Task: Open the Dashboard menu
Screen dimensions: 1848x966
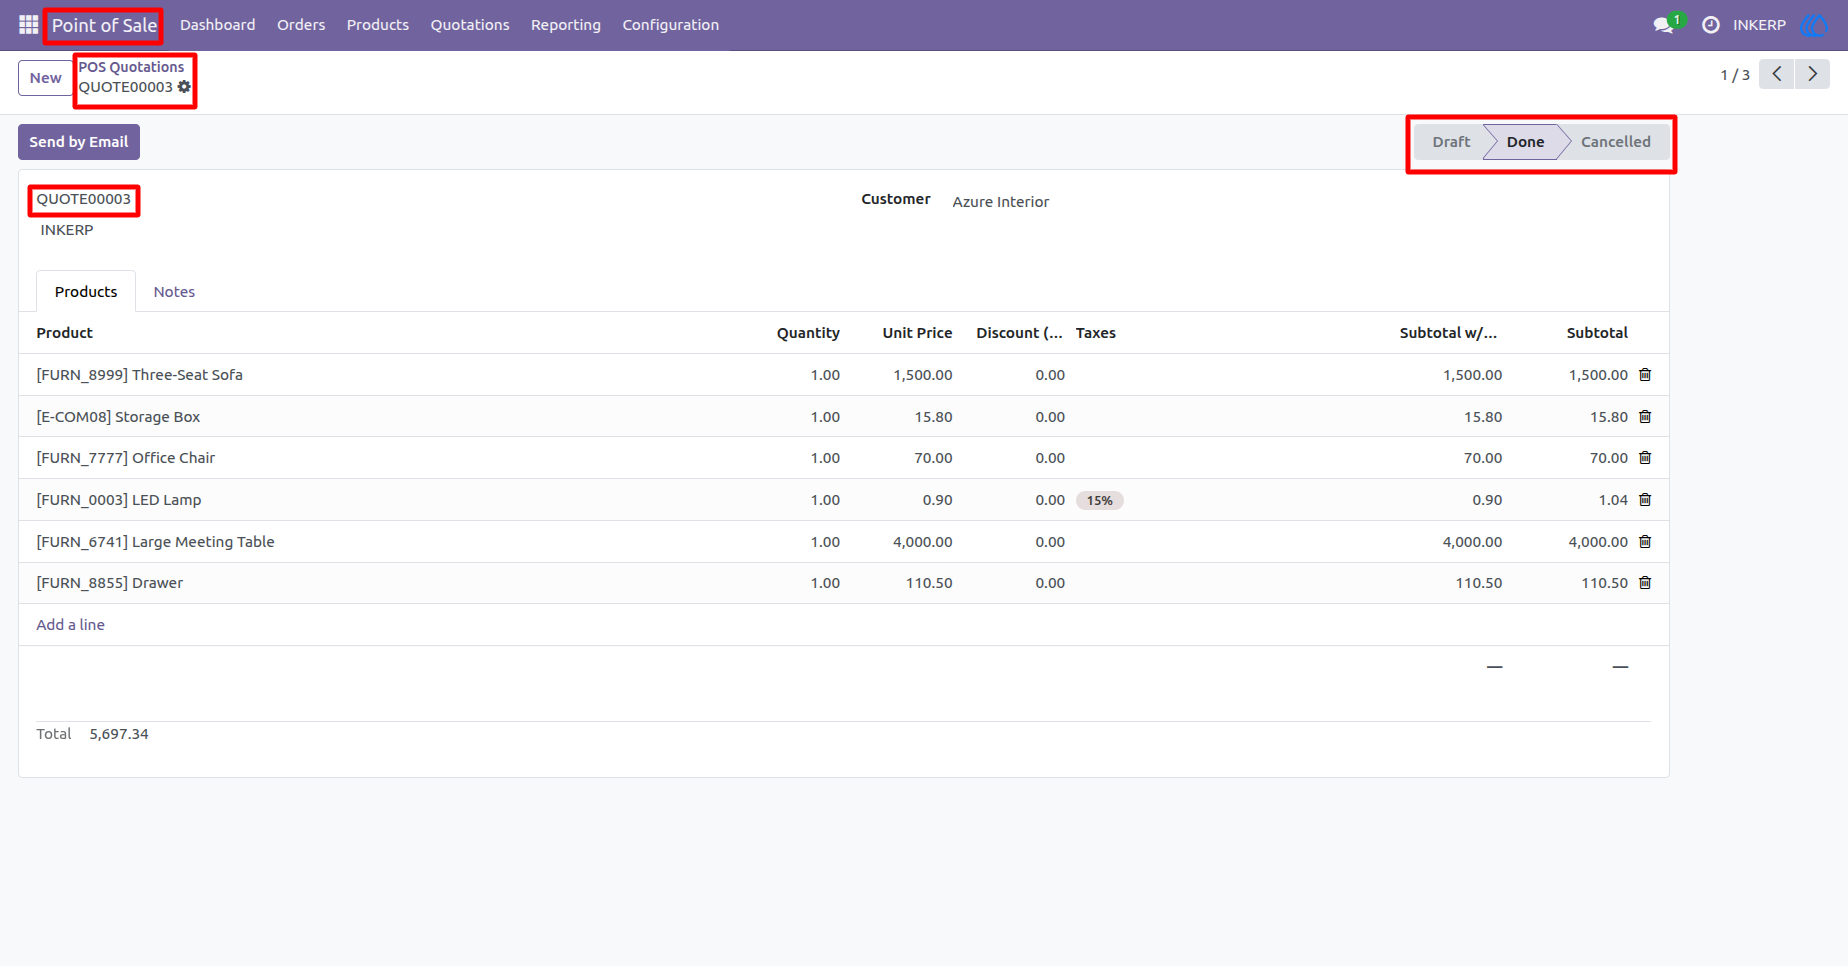Action: coord(218,25)
